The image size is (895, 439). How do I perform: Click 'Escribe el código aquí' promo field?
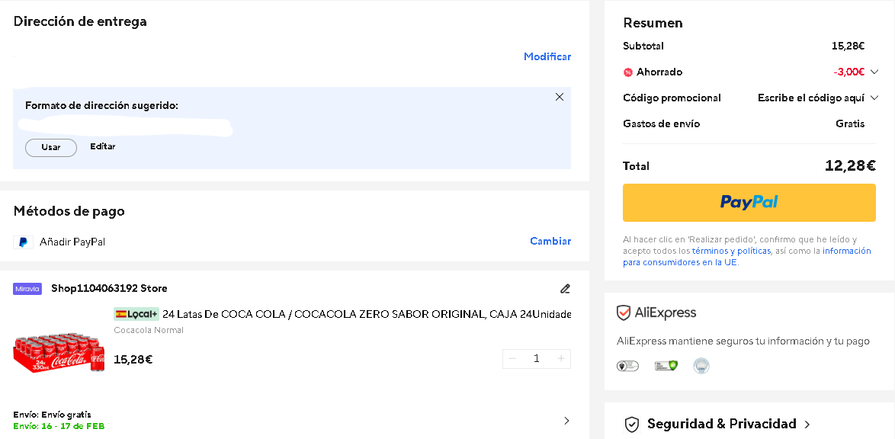pyautogui.click(x=811, y=98)
